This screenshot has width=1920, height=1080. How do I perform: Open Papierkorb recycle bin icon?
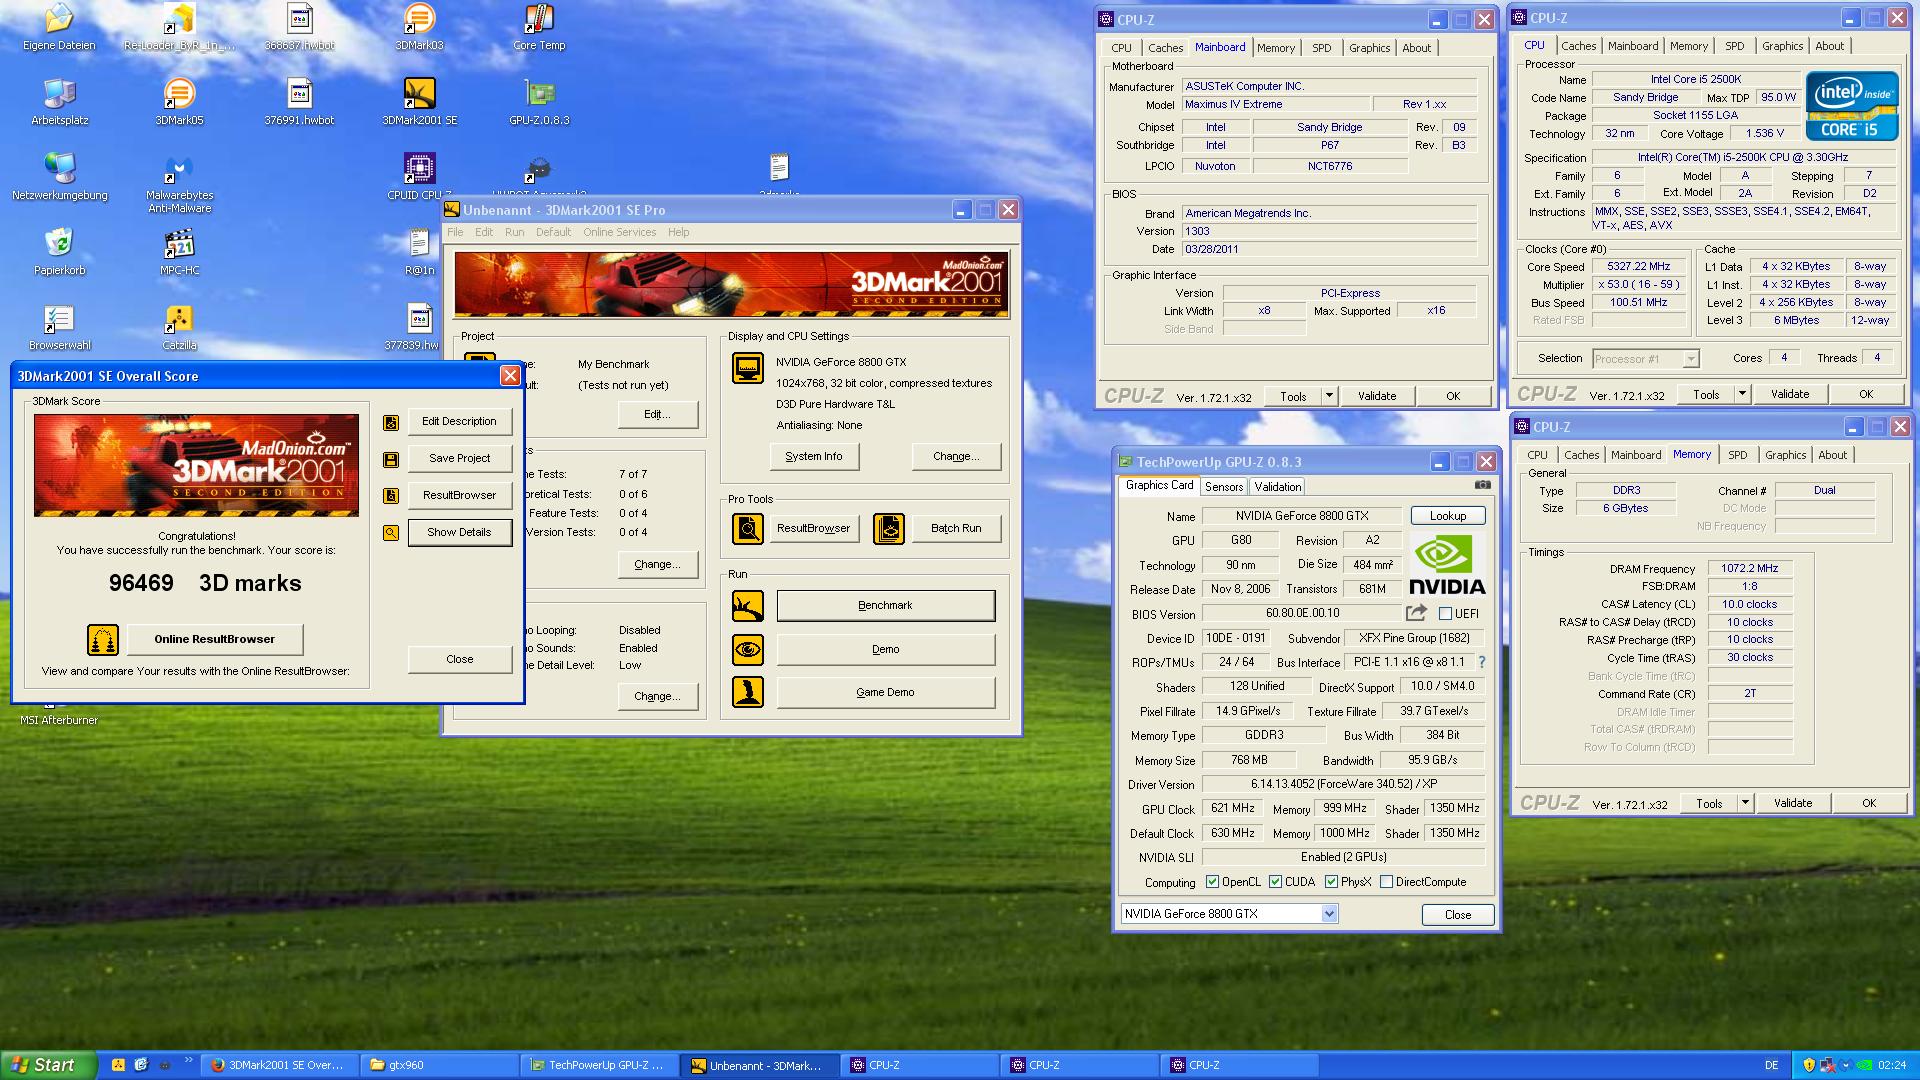(59, 251)
